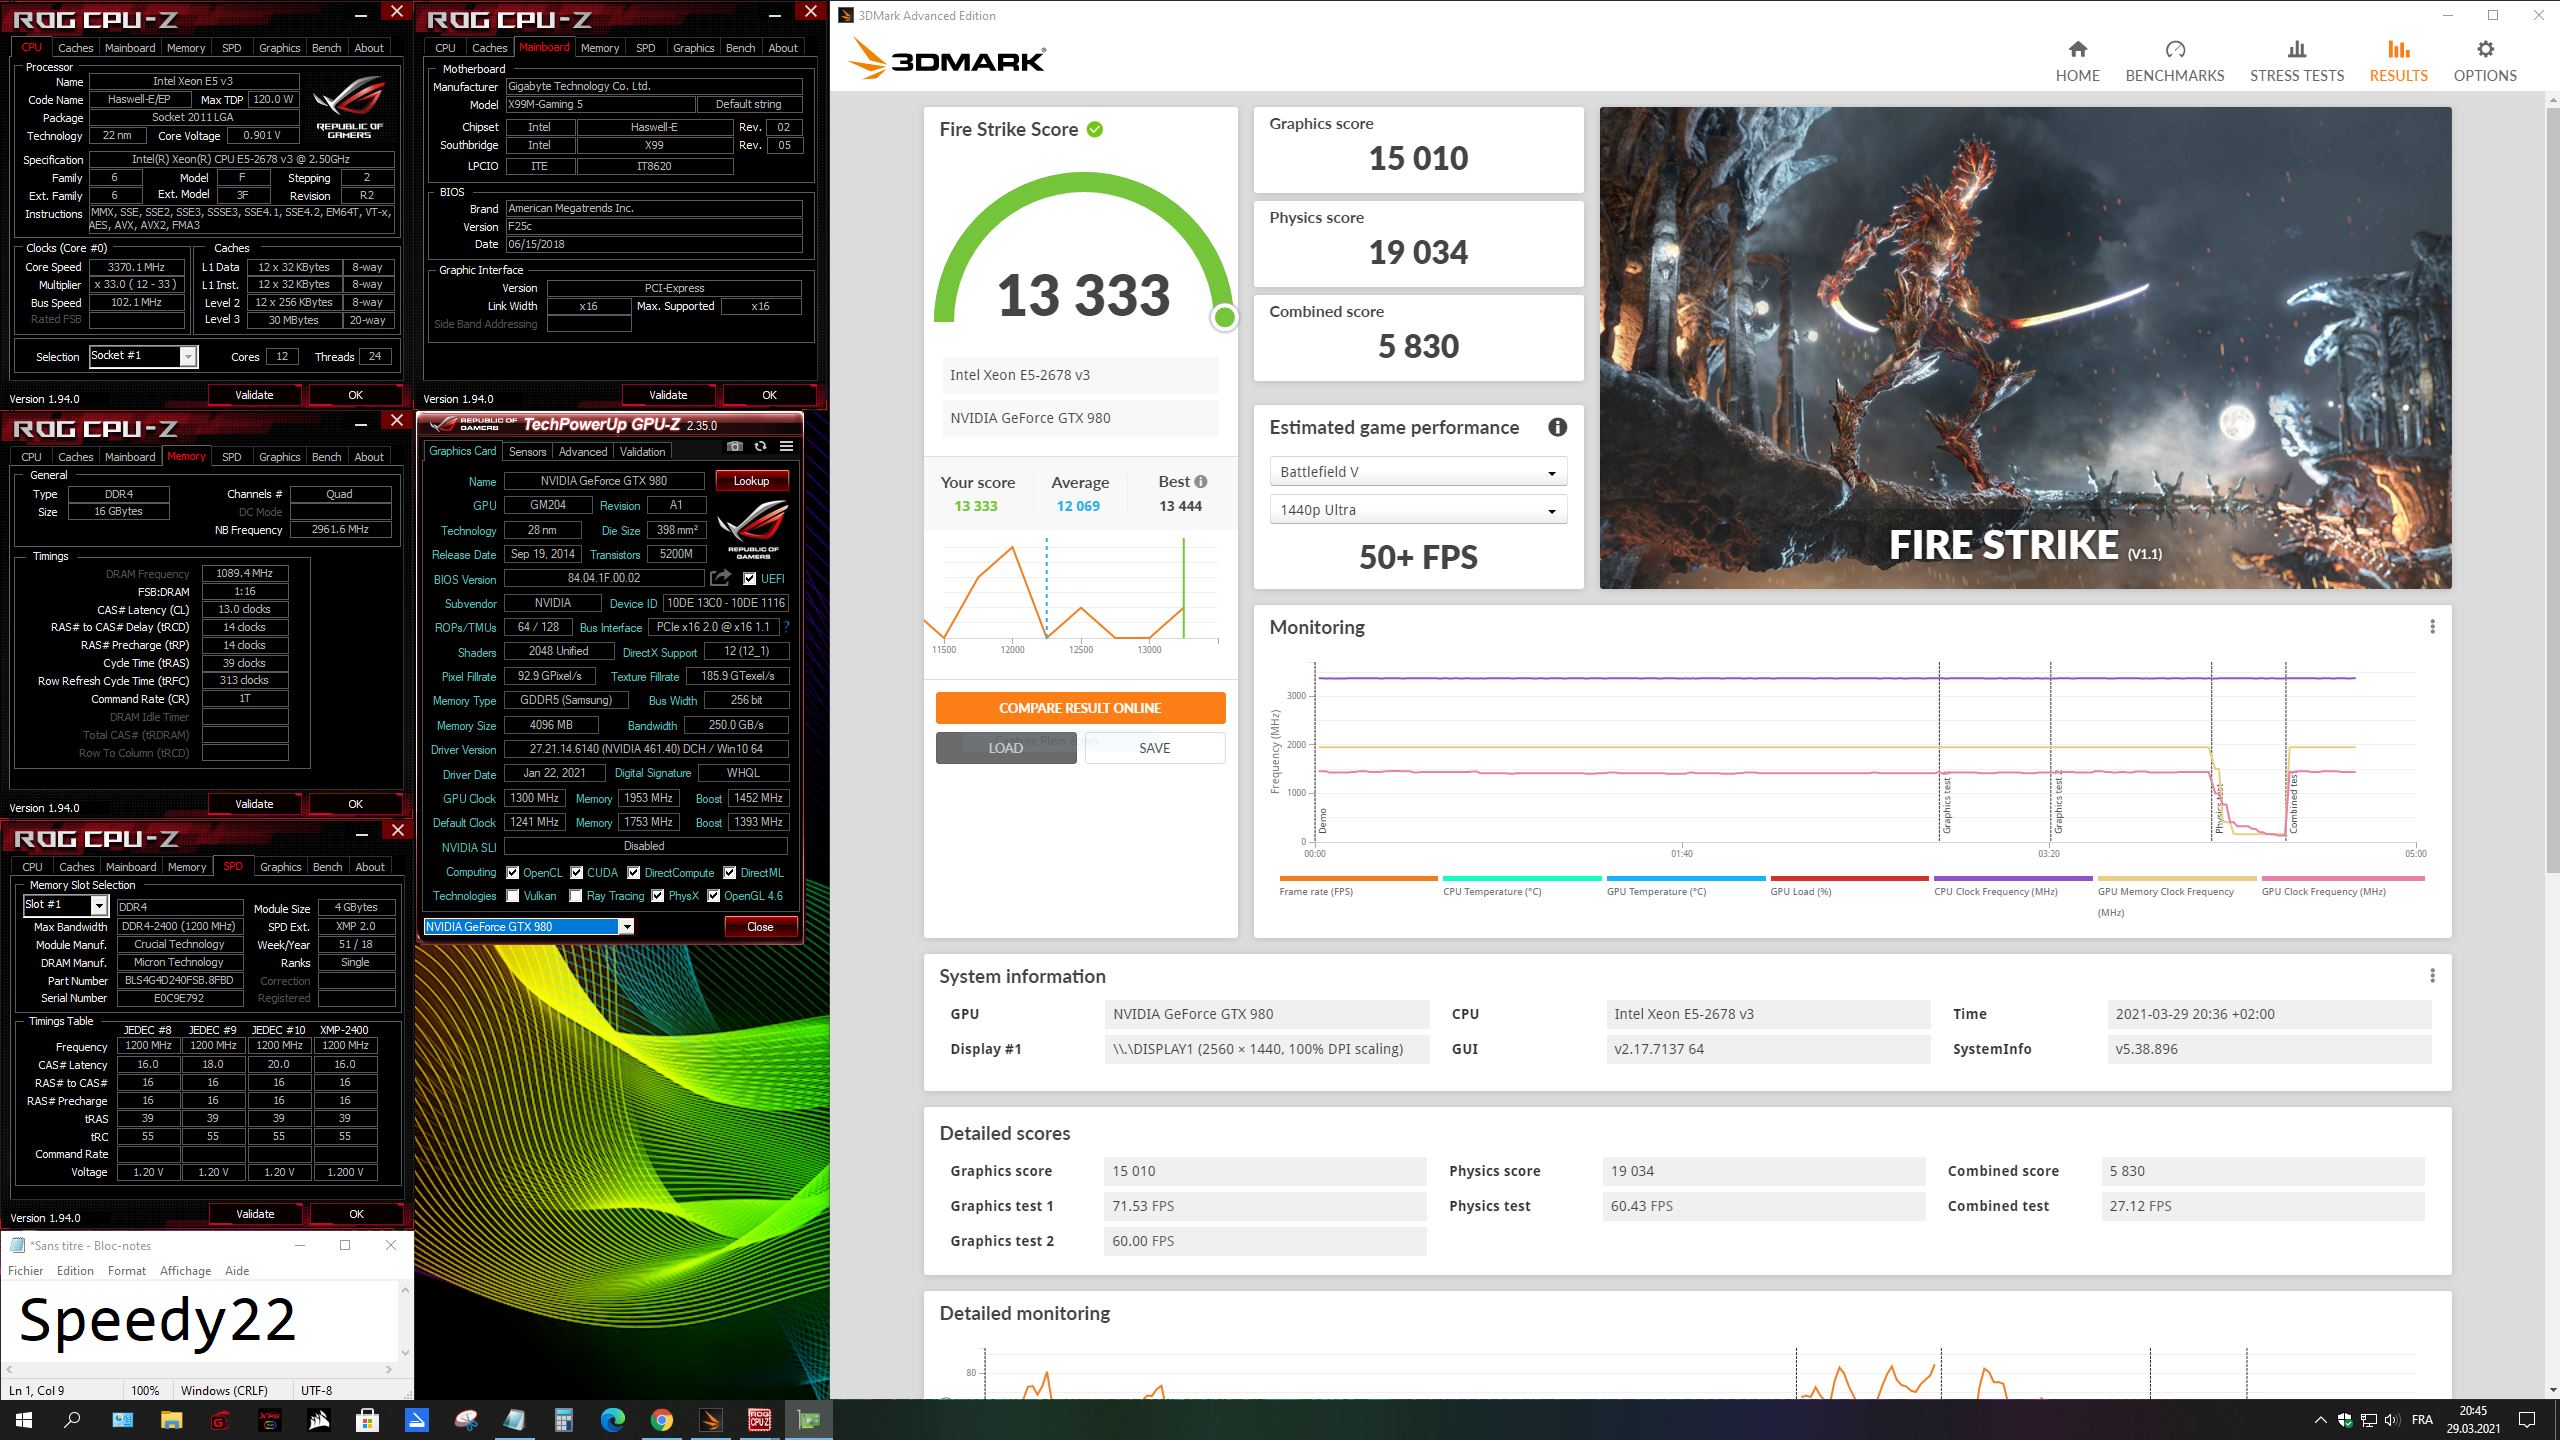This screenshot has width=2560, height=1440.
Task: Open Windows notification center
Action: (2527, 1420)
